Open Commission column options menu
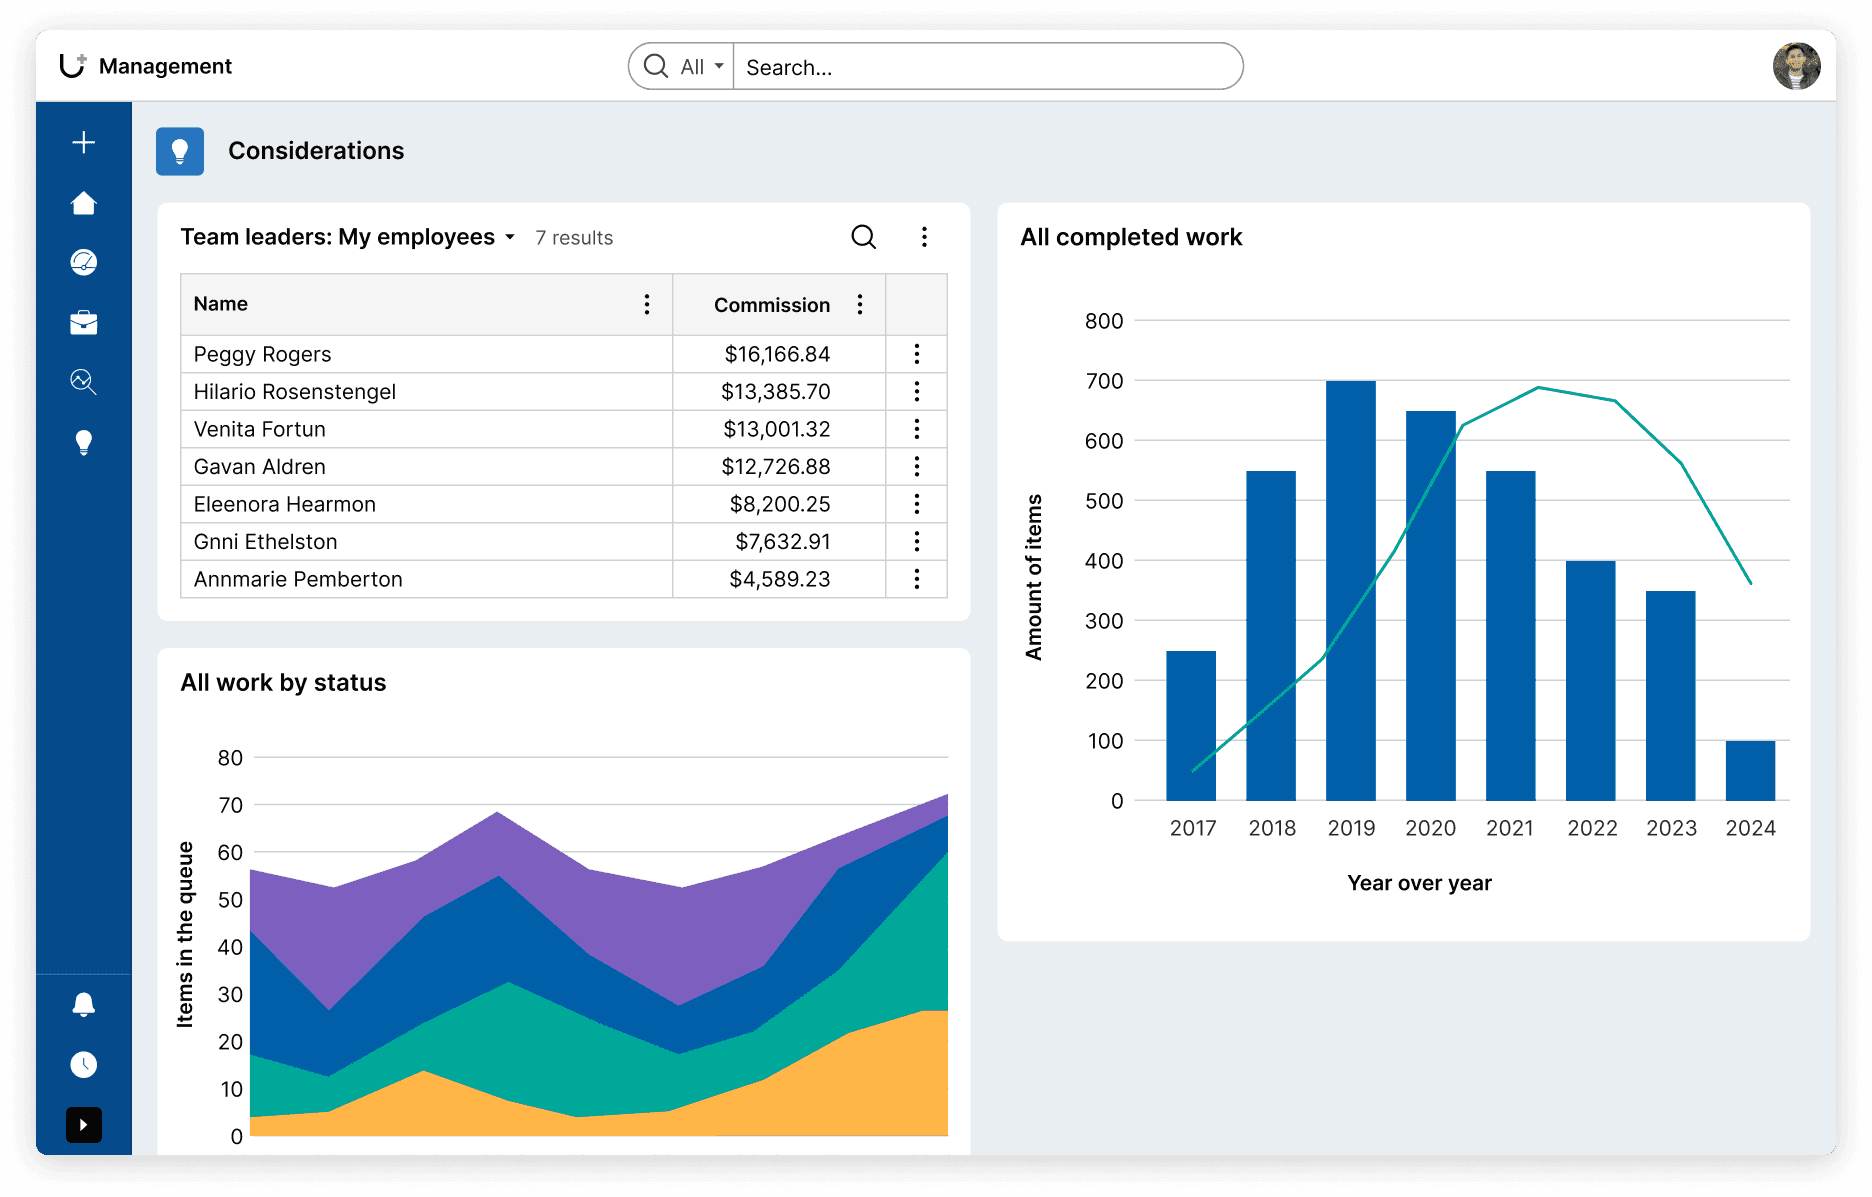1872x1197 pixels. (x=860, y=304)
